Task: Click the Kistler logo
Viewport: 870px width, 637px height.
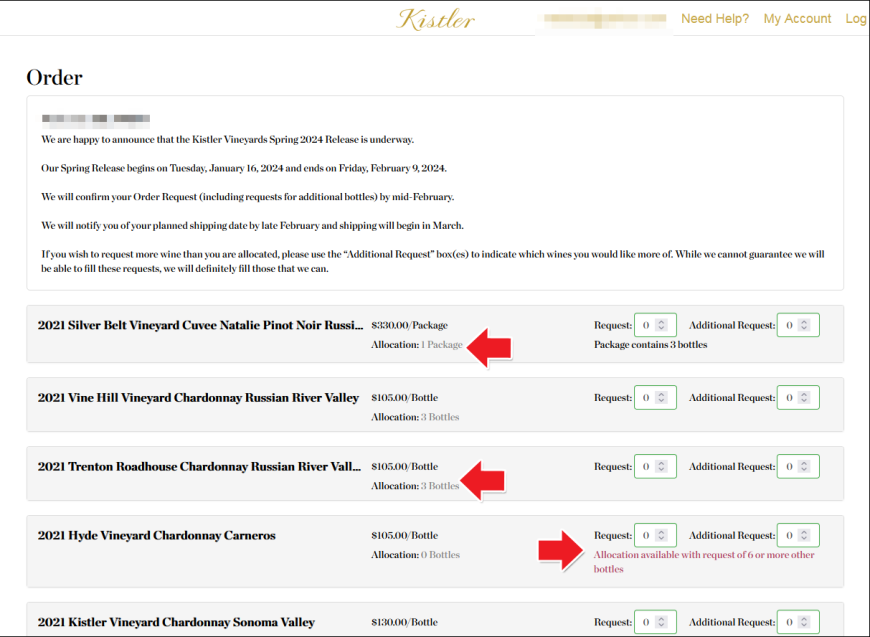Action: (436, 19)
